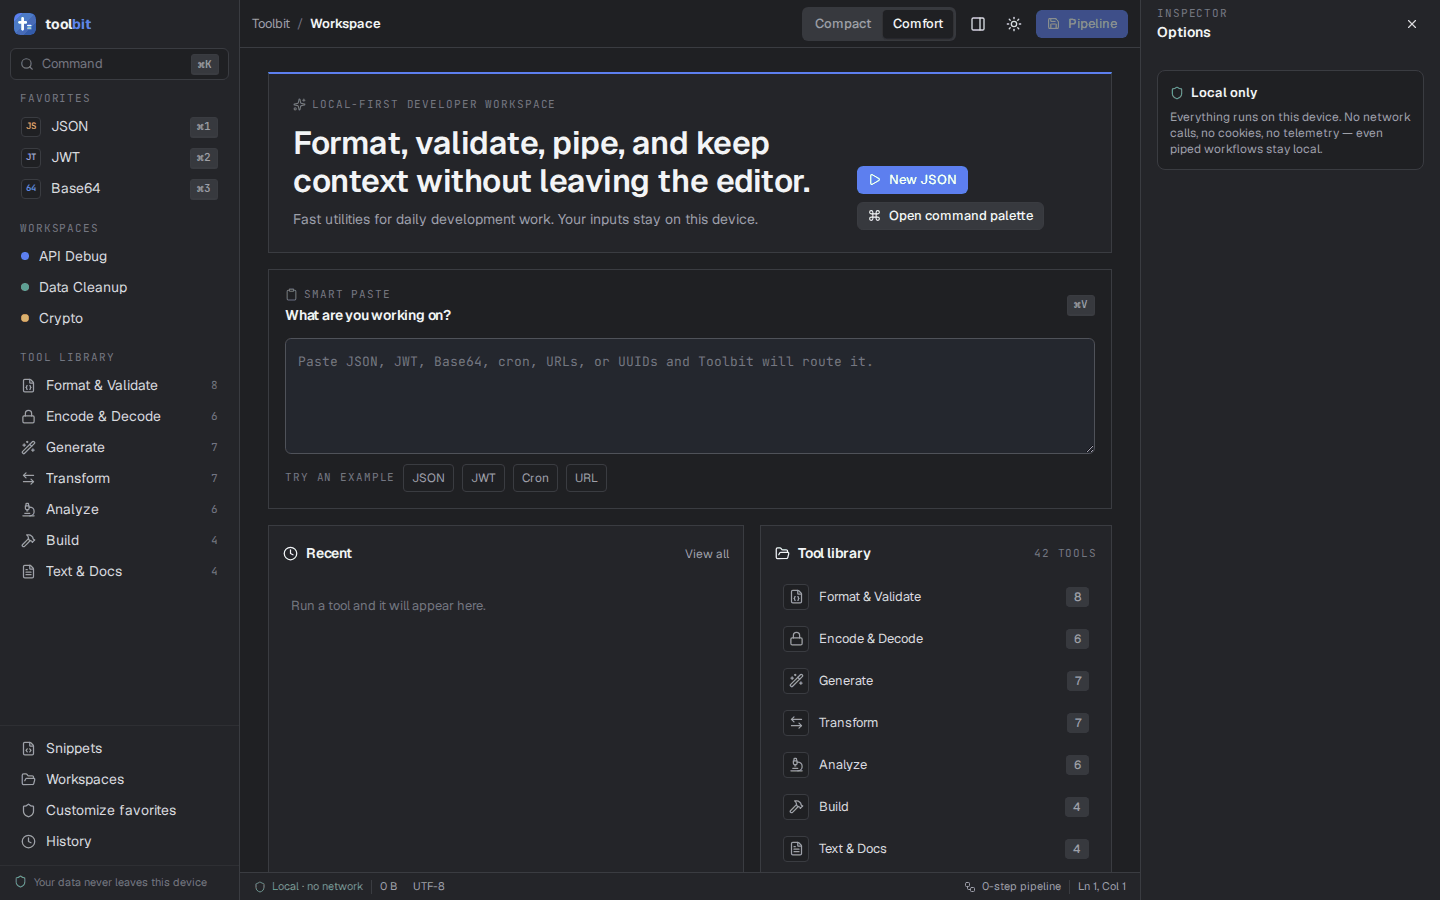Expand Encode & Decode in sidebar library
Image resolution: width=1440 pixels, height=900 pixels.
[x=119, y=417]
